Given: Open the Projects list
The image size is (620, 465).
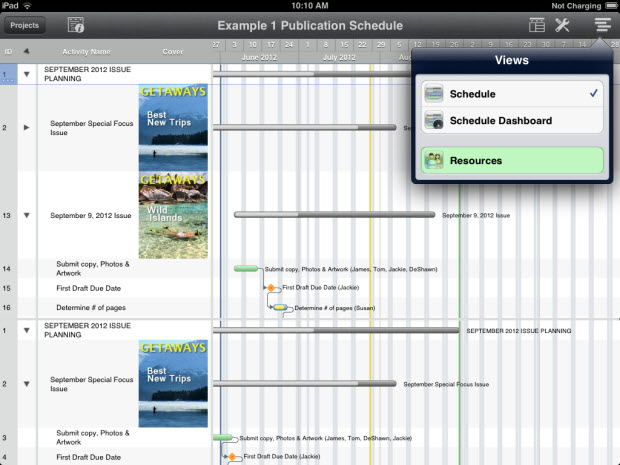Looking at the screenshot, I should click(24, 25).
